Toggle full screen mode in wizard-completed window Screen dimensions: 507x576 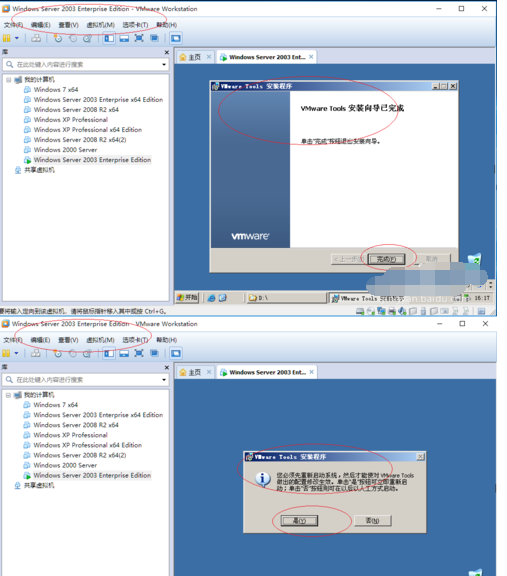pos(139,38)
